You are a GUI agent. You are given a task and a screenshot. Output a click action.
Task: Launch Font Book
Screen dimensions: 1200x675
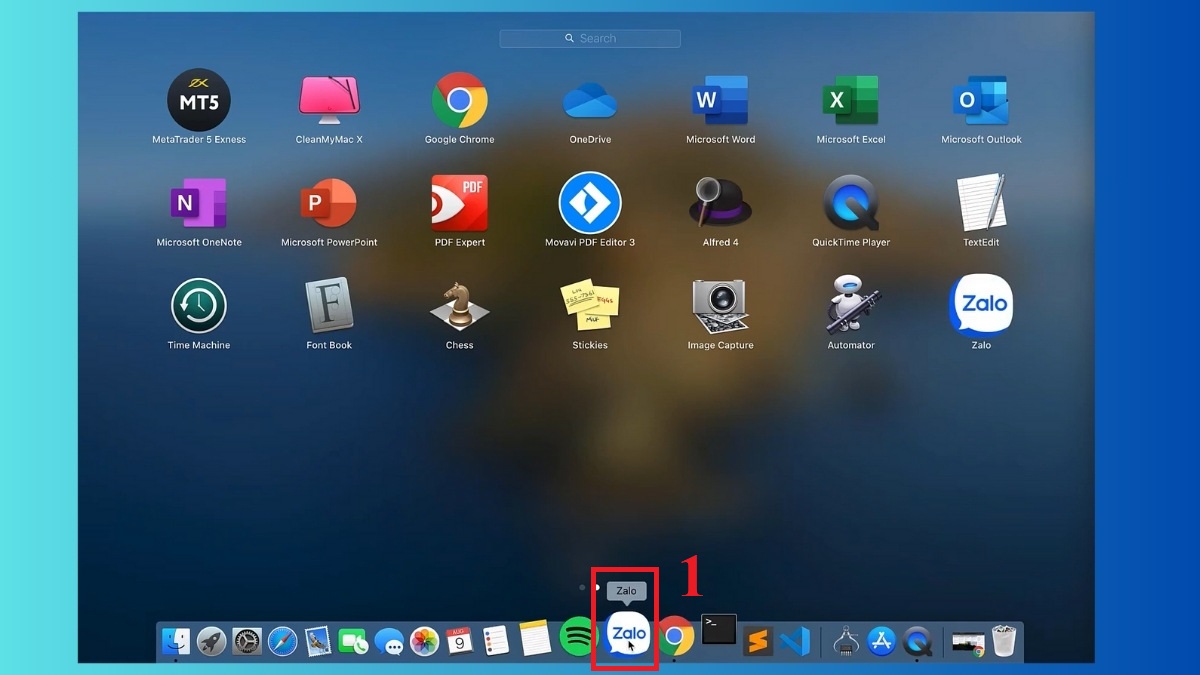329,306
